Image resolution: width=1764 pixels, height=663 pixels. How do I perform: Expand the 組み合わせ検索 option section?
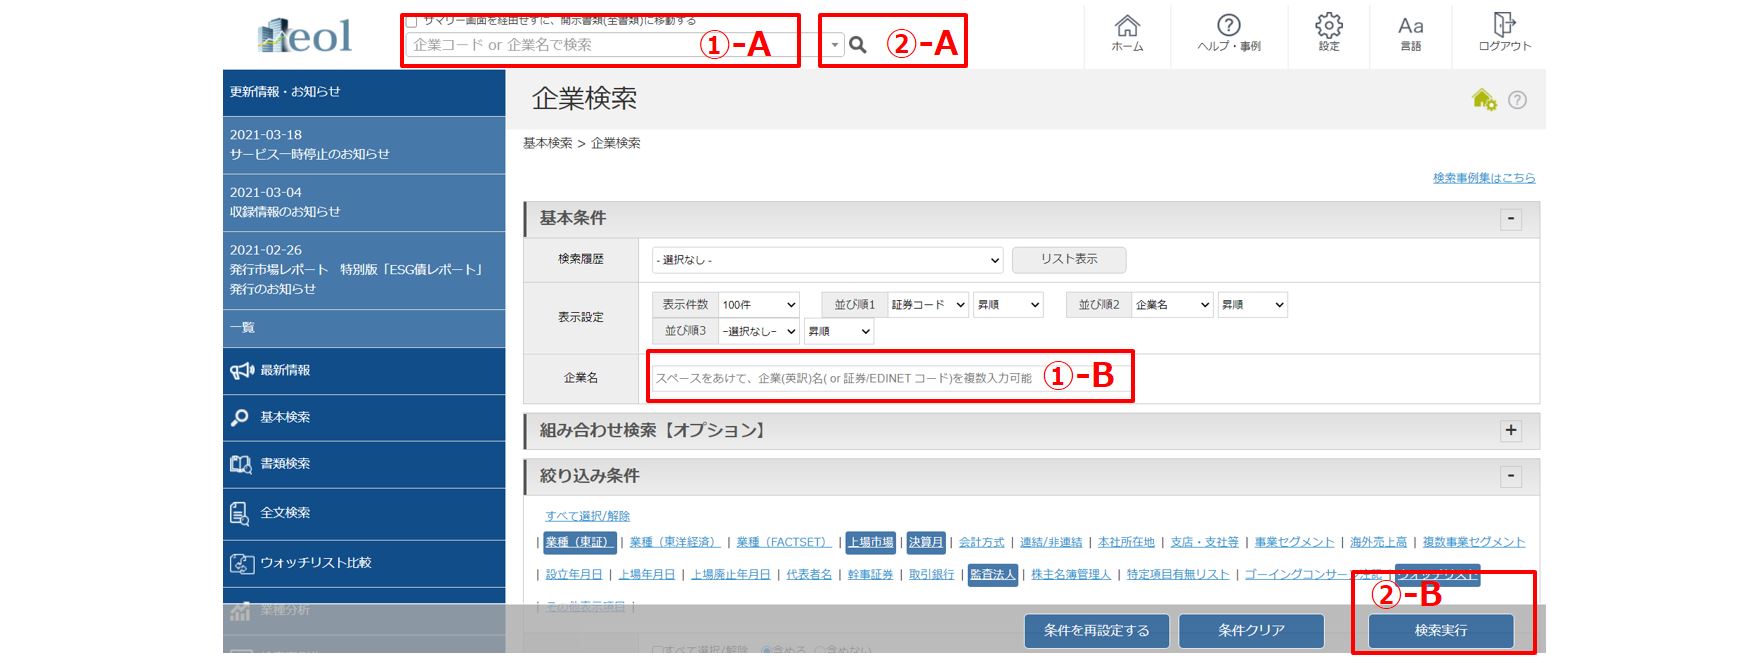coord(1510,430)
